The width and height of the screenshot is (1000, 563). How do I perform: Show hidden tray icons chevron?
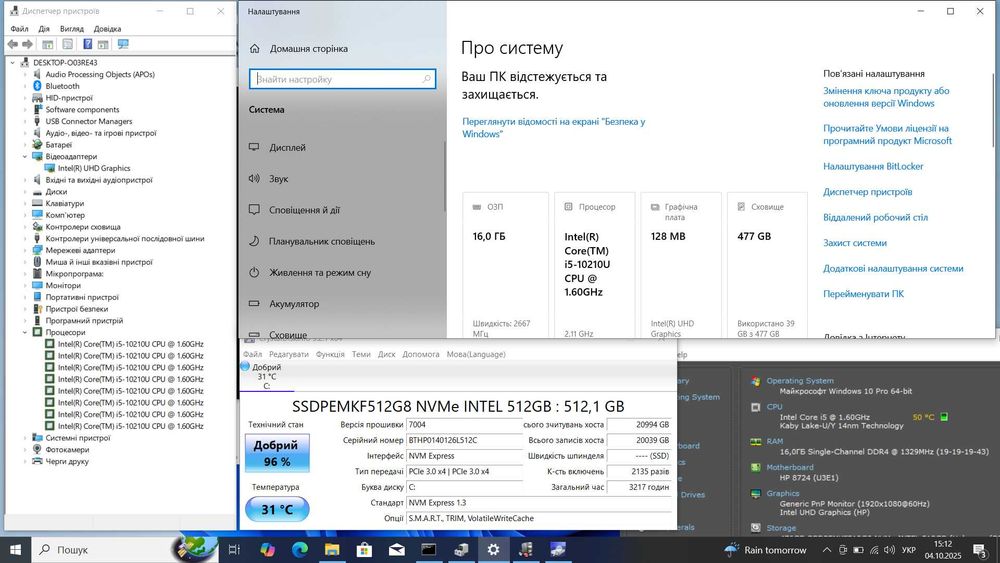827,550
